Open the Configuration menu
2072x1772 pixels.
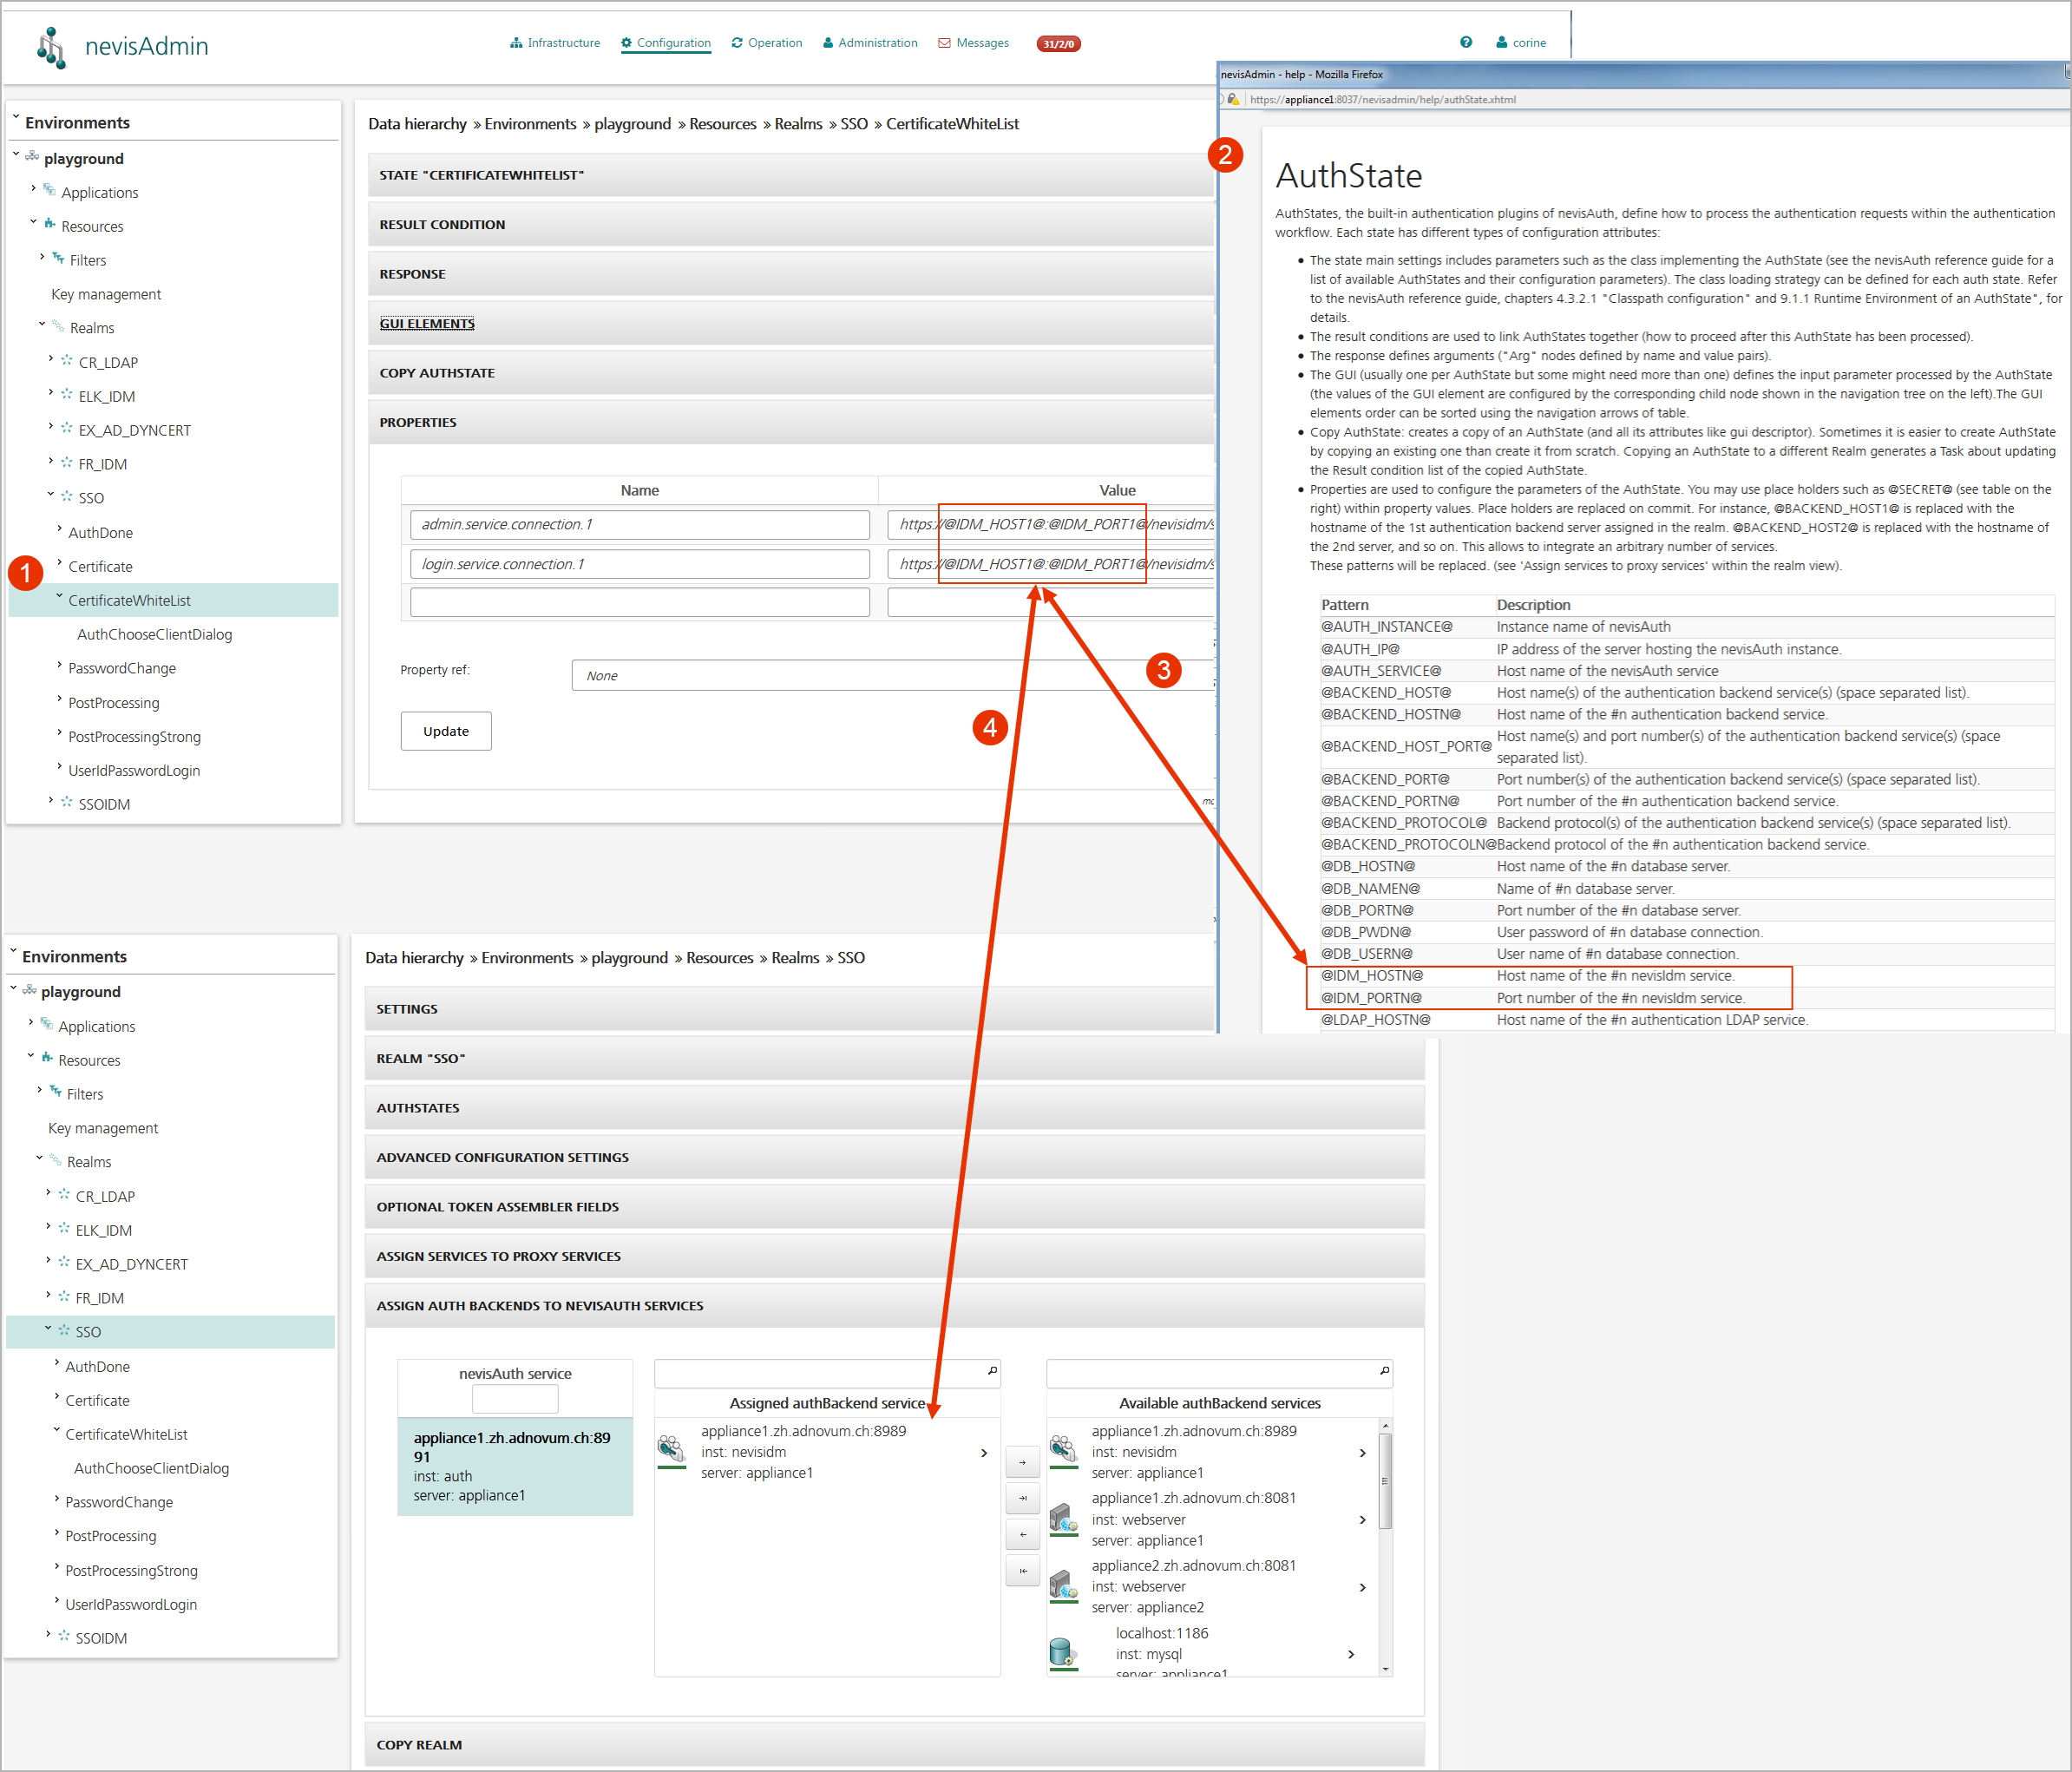665,43
